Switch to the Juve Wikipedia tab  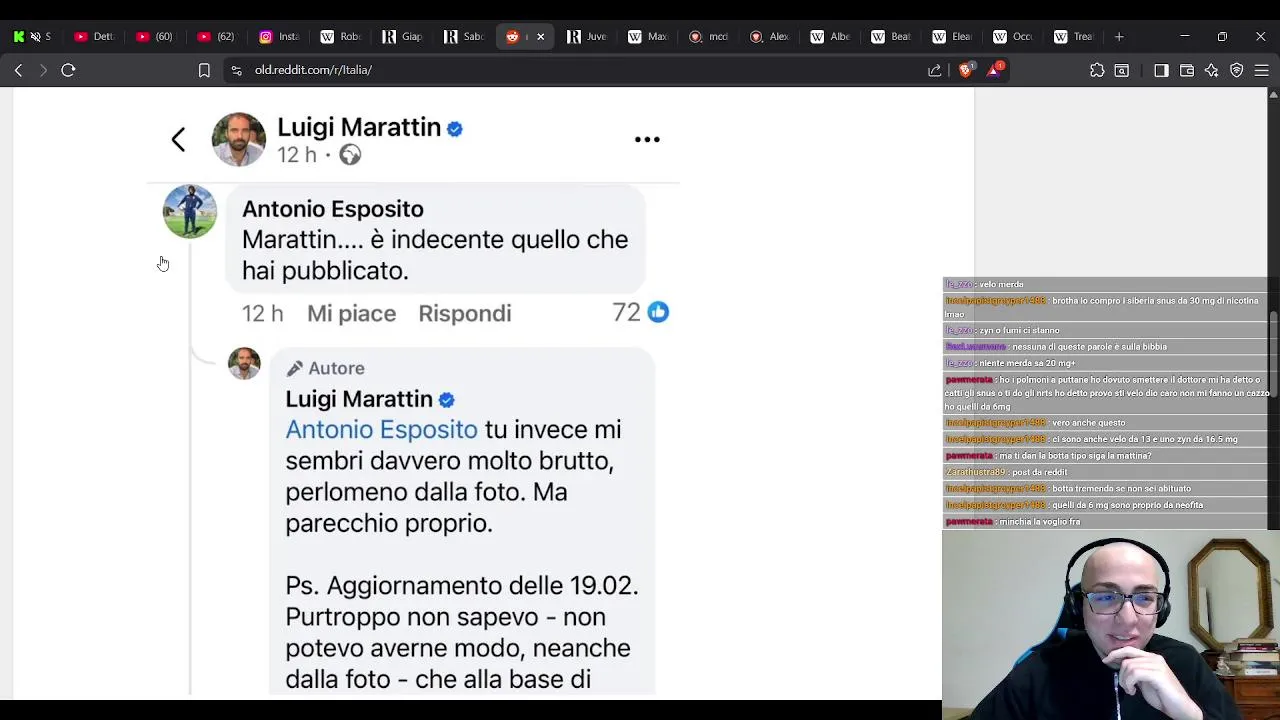[587, 36]
